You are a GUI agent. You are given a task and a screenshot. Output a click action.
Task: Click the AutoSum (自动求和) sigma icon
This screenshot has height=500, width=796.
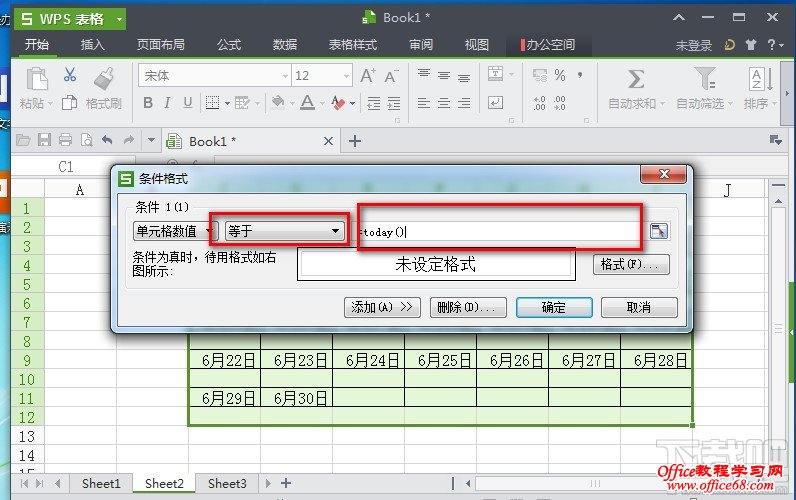(x=635, y=79)
